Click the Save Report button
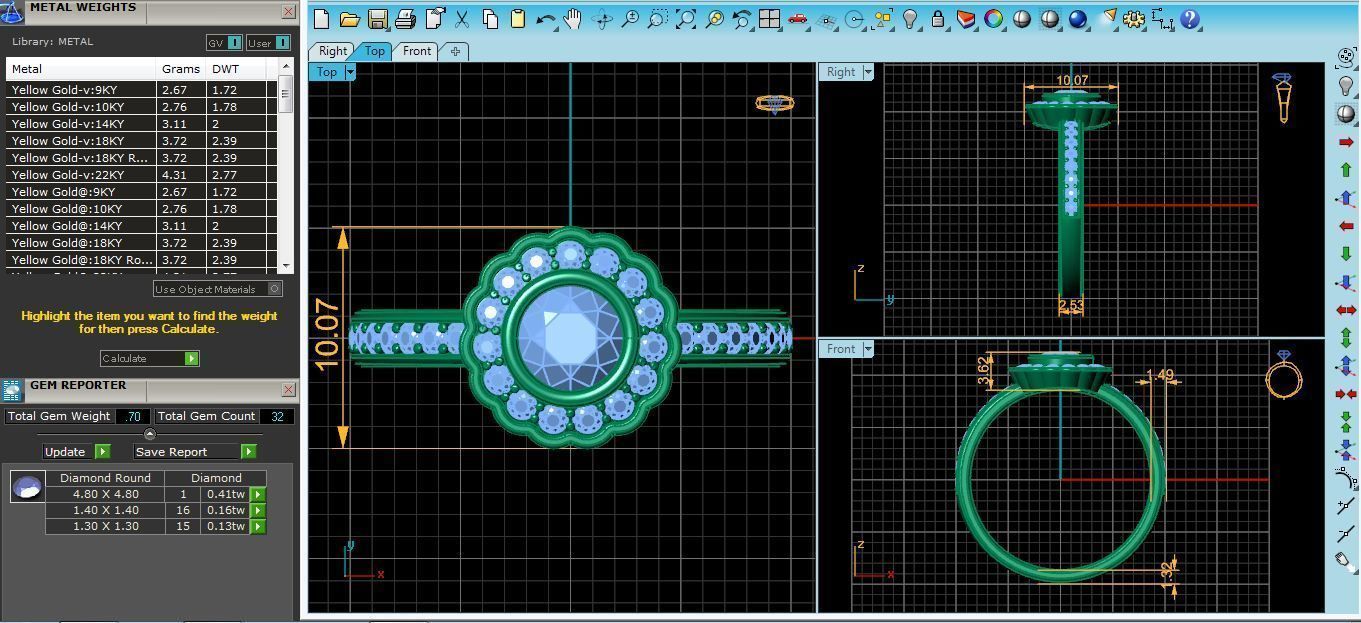The image size is (1361, 623). point(194,451)
